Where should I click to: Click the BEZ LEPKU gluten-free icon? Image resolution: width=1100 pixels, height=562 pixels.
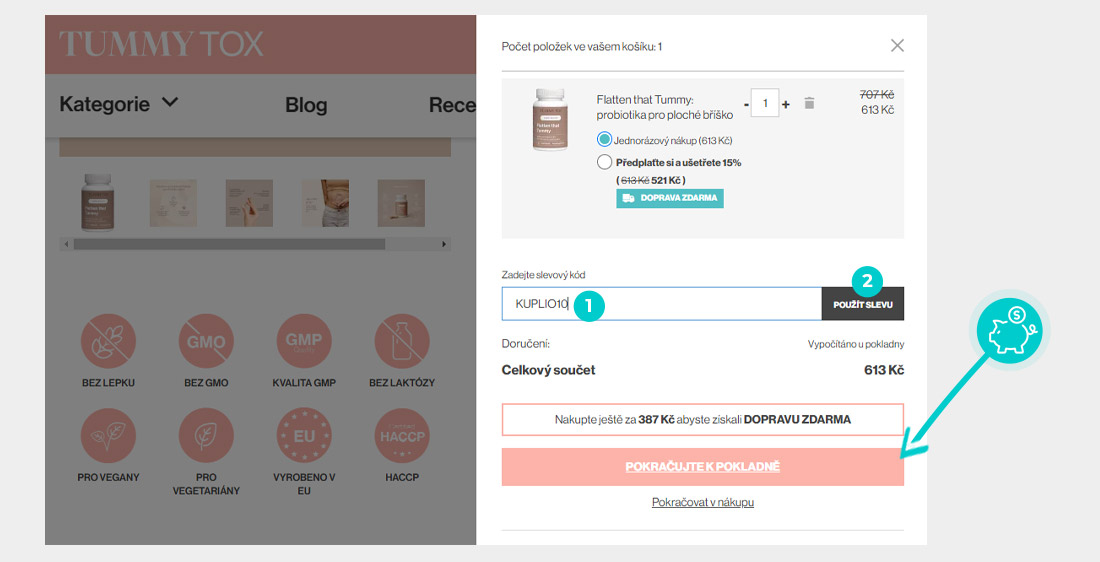pyautogui.click(x=108, y=341)
